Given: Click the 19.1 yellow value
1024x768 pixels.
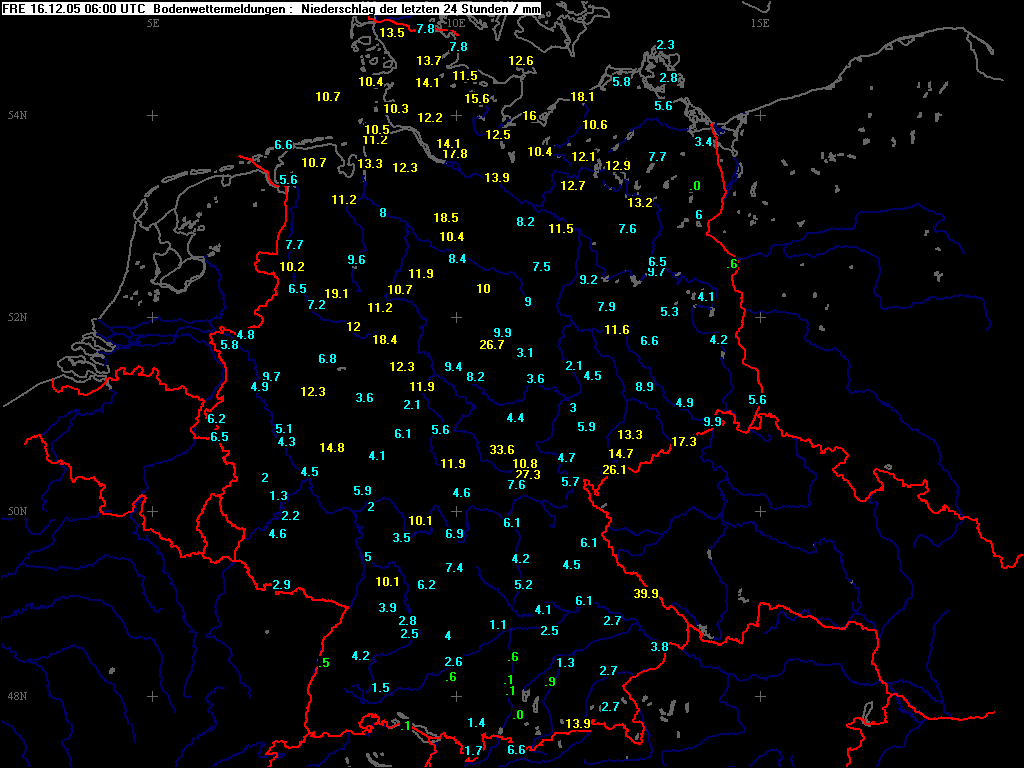Looking at the screenshot, I should [x=336, y=293].
